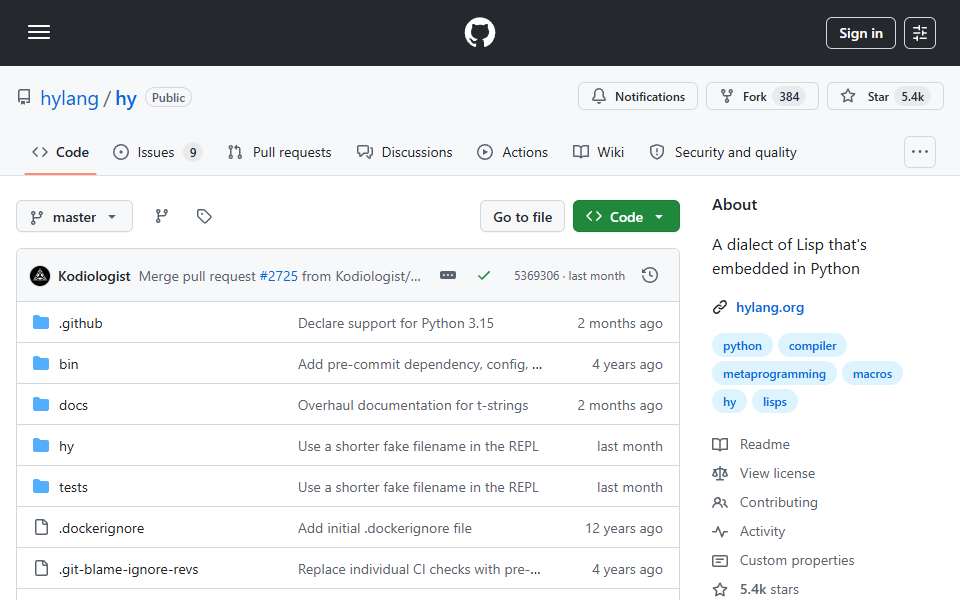Open Kodiologist avatar image
Image resolution: width=960 pixels, height=600 pixels.
[40, 276]
